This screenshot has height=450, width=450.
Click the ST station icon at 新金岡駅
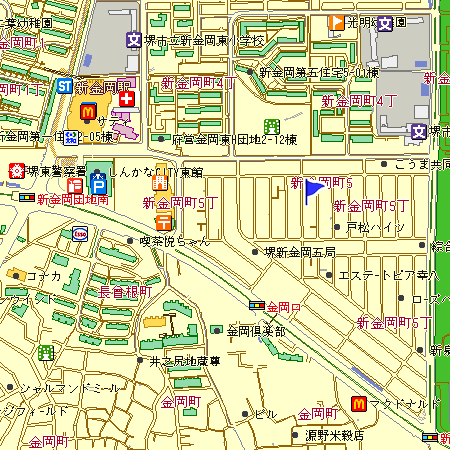tap(64, 86)
